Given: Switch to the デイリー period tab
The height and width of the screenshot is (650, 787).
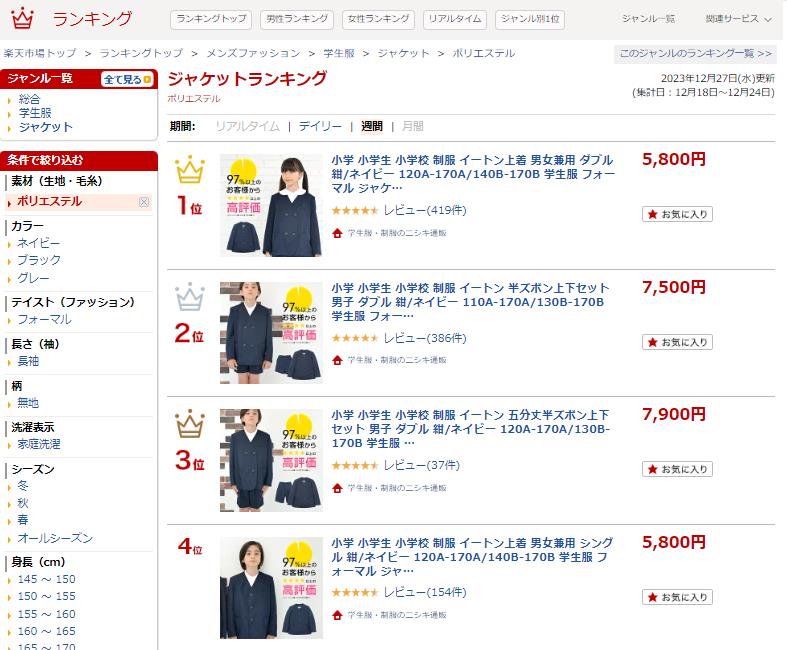Looking at the screenshot, I should pos(320,126).
